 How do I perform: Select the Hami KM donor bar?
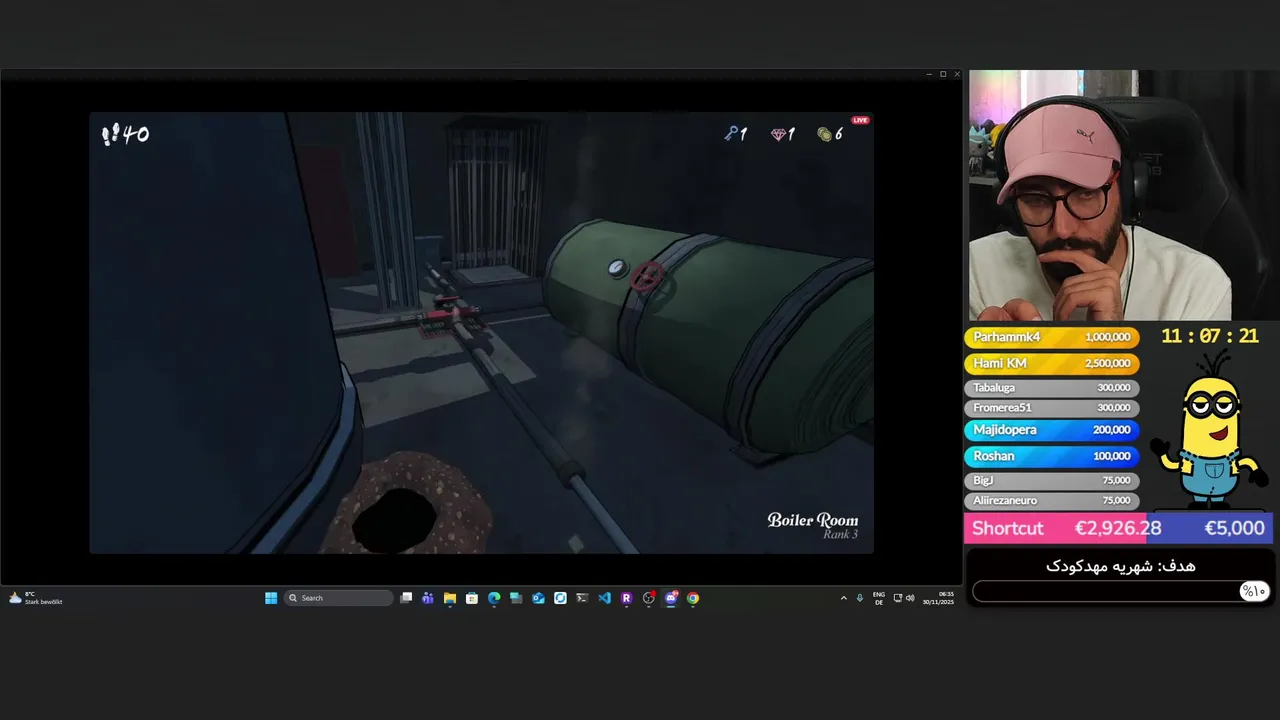(x=1051, y=363)
